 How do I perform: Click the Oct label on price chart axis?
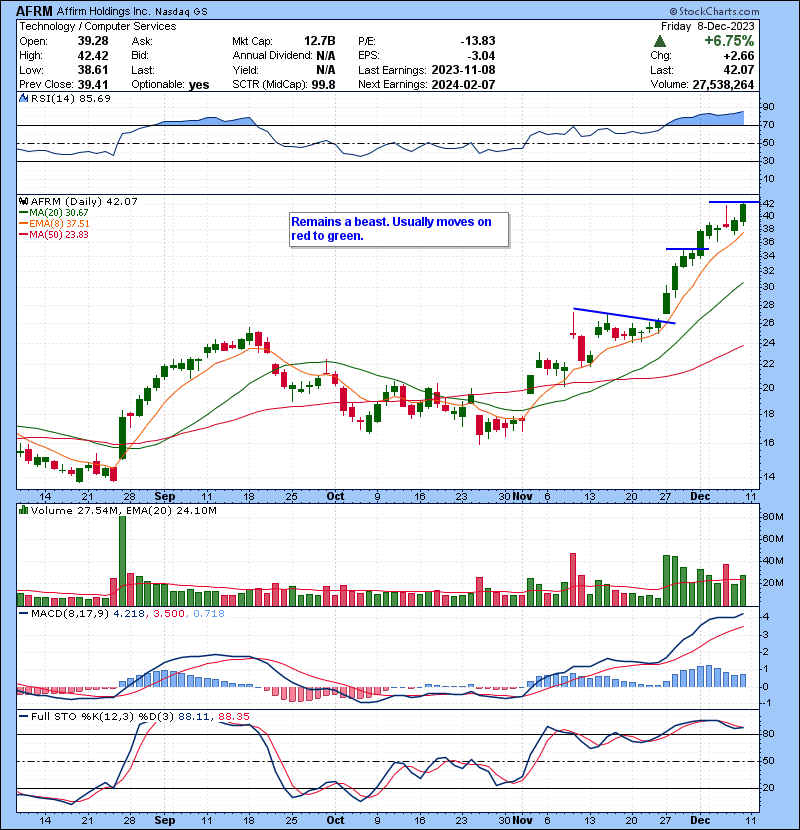(335, 497)
